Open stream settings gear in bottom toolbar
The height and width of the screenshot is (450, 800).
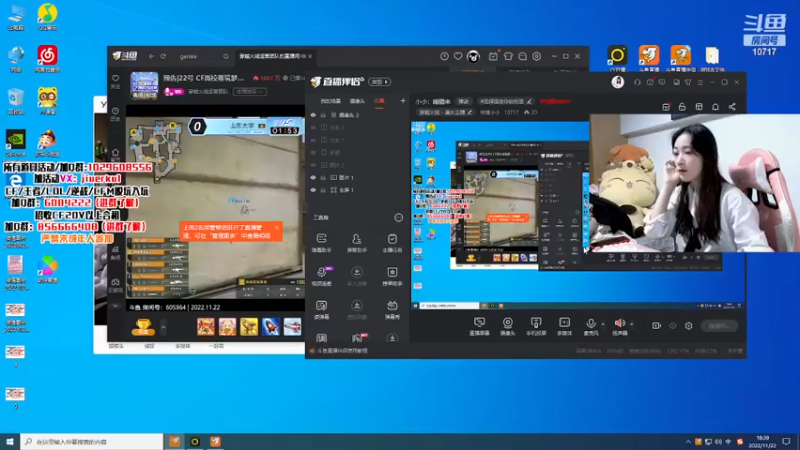(x=689, y=326)
